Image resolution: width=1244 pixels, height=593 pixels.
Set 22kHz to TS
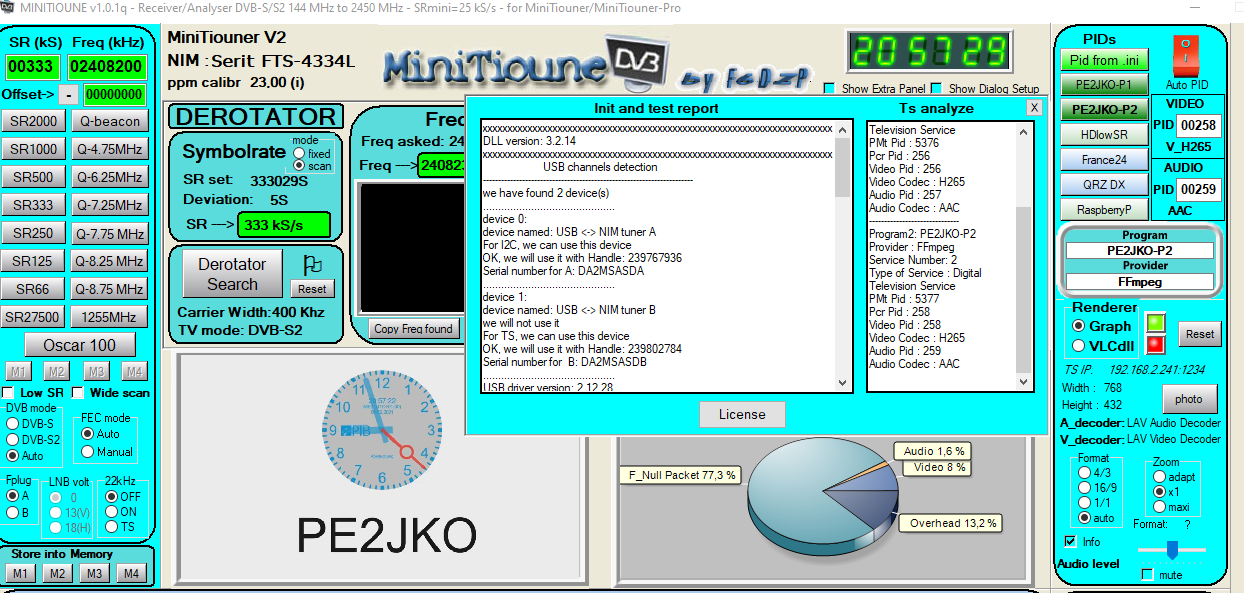click(x=111, y=526)
